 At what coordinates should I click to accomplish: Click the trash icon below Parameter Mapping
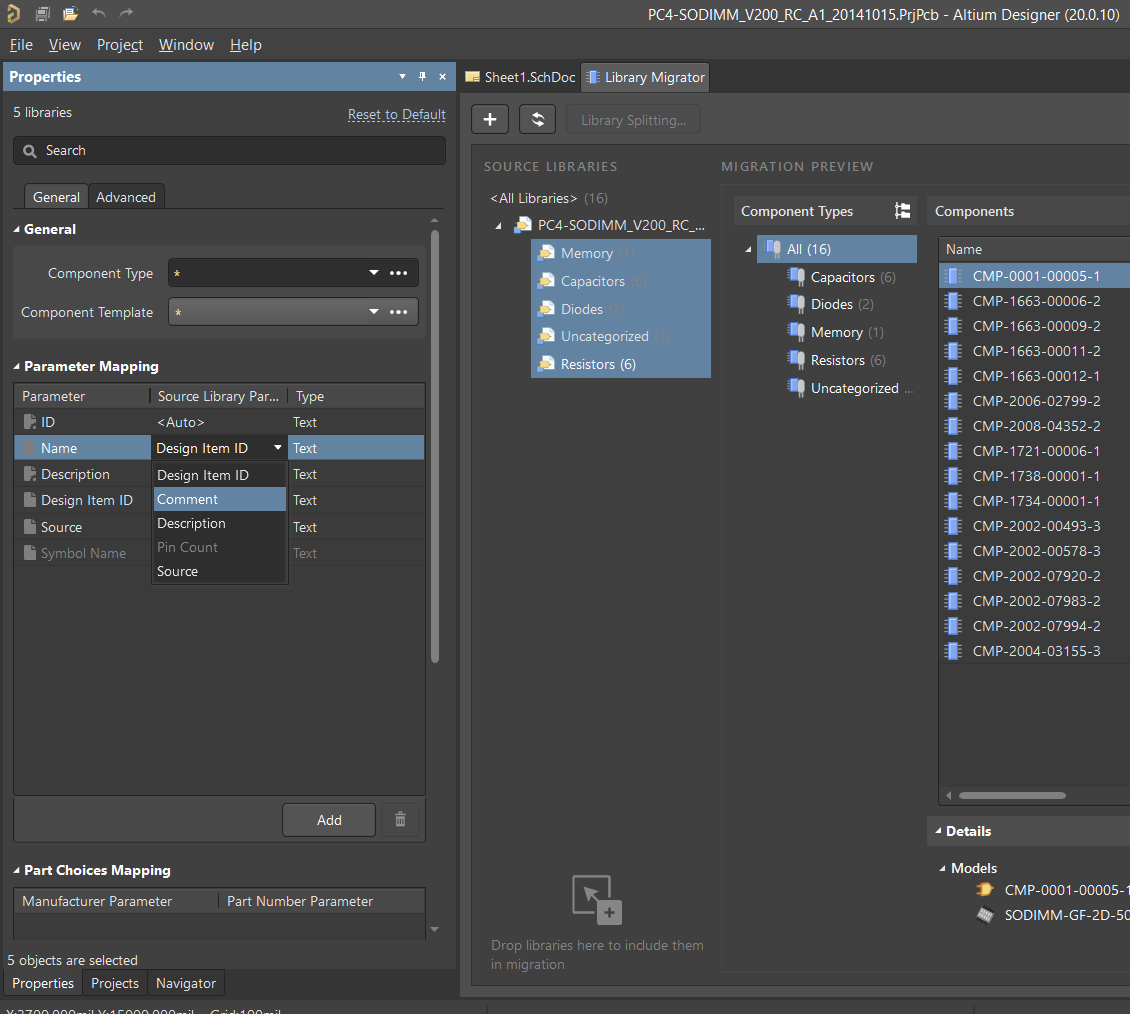click(399, 820)
